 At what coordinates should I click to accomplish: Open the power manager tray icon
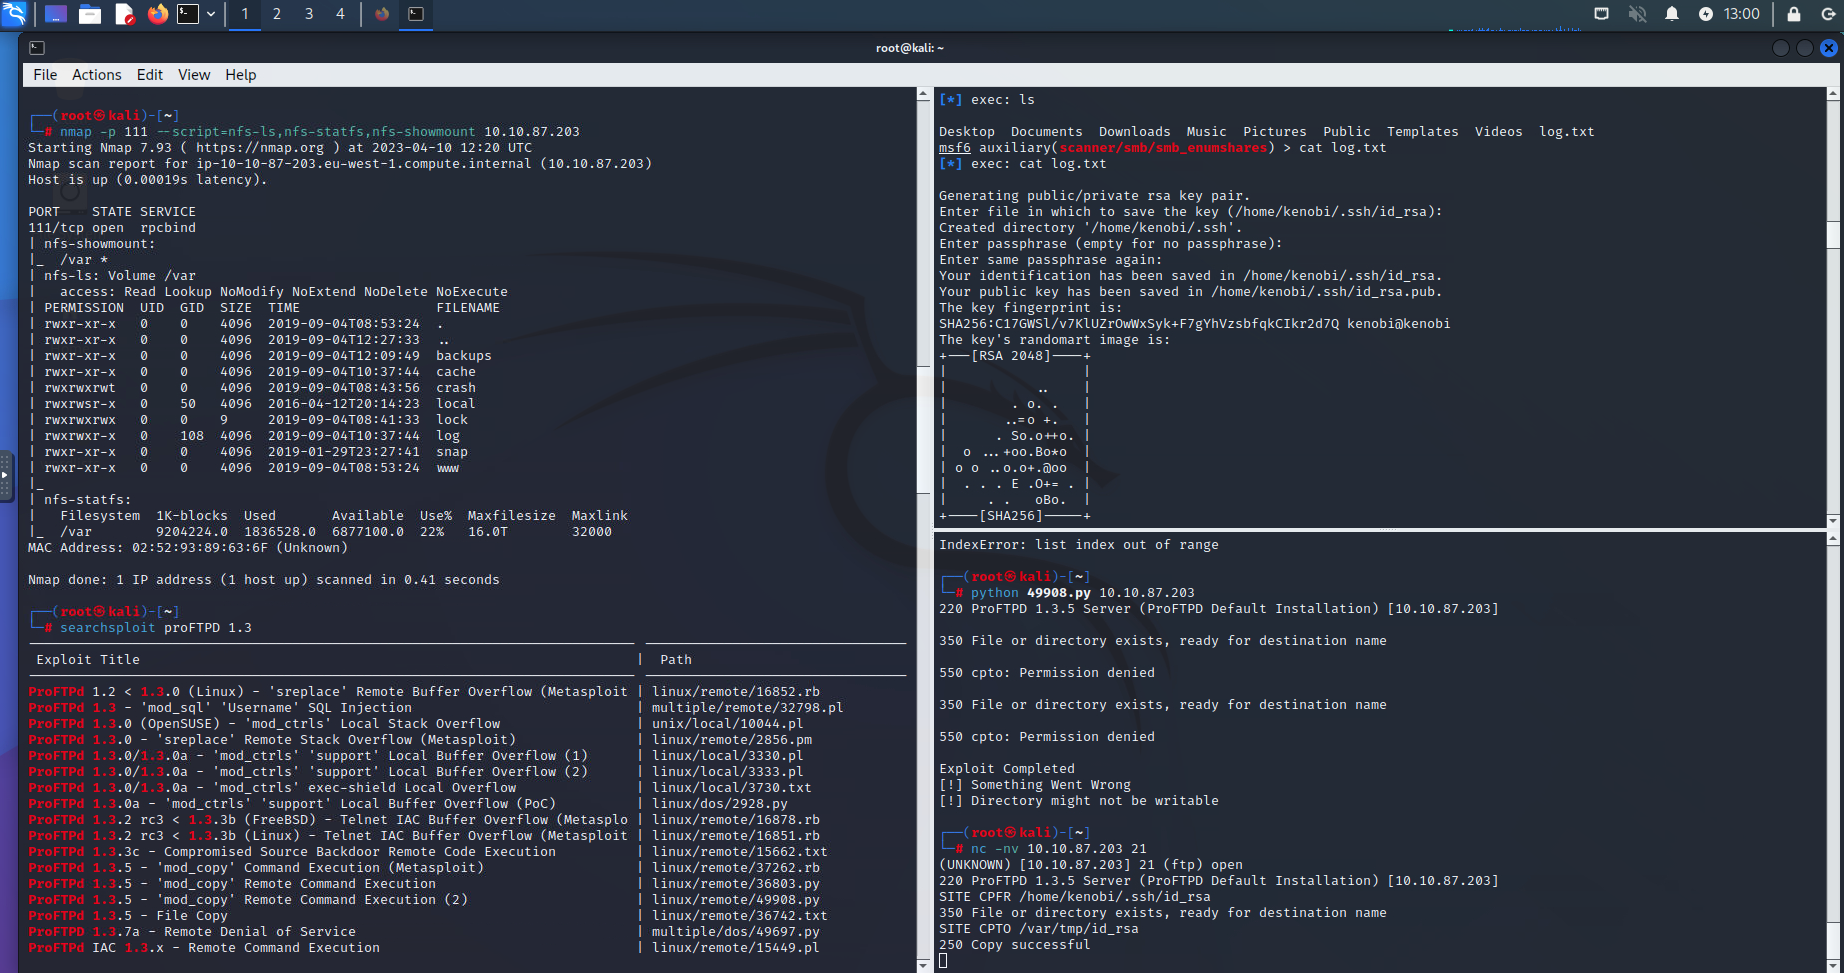point(1706,14)
